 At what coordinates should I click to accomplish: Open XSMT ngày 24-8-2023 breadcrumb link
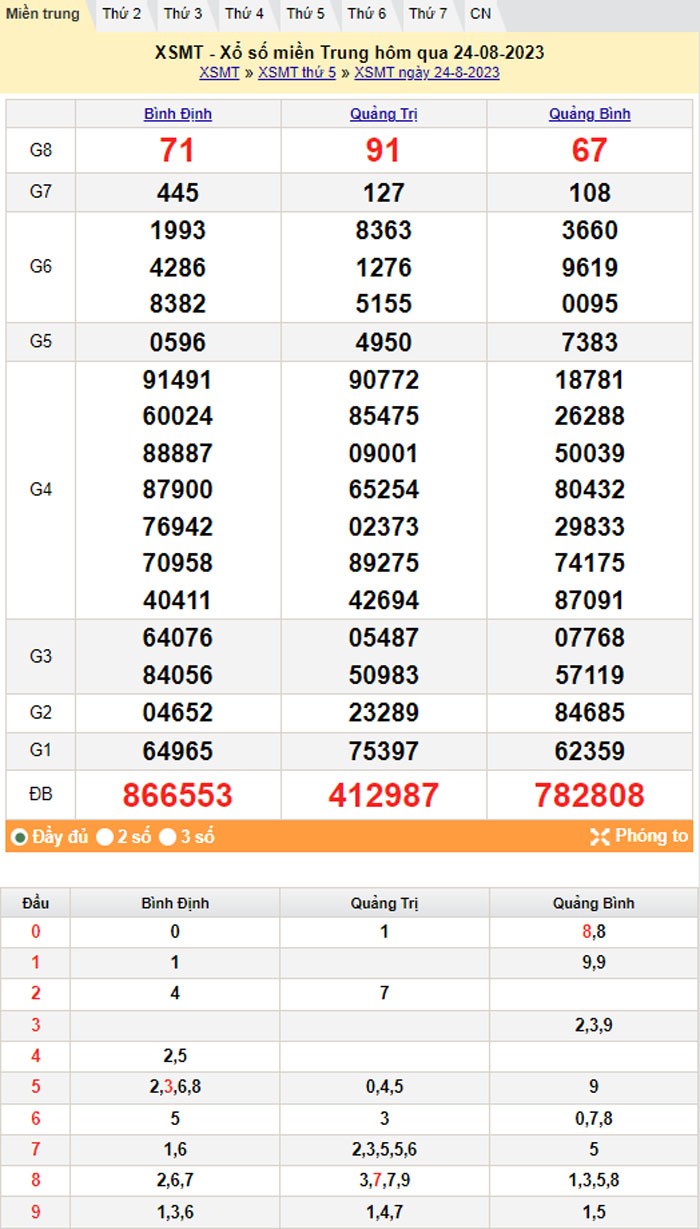coord(427,73)
